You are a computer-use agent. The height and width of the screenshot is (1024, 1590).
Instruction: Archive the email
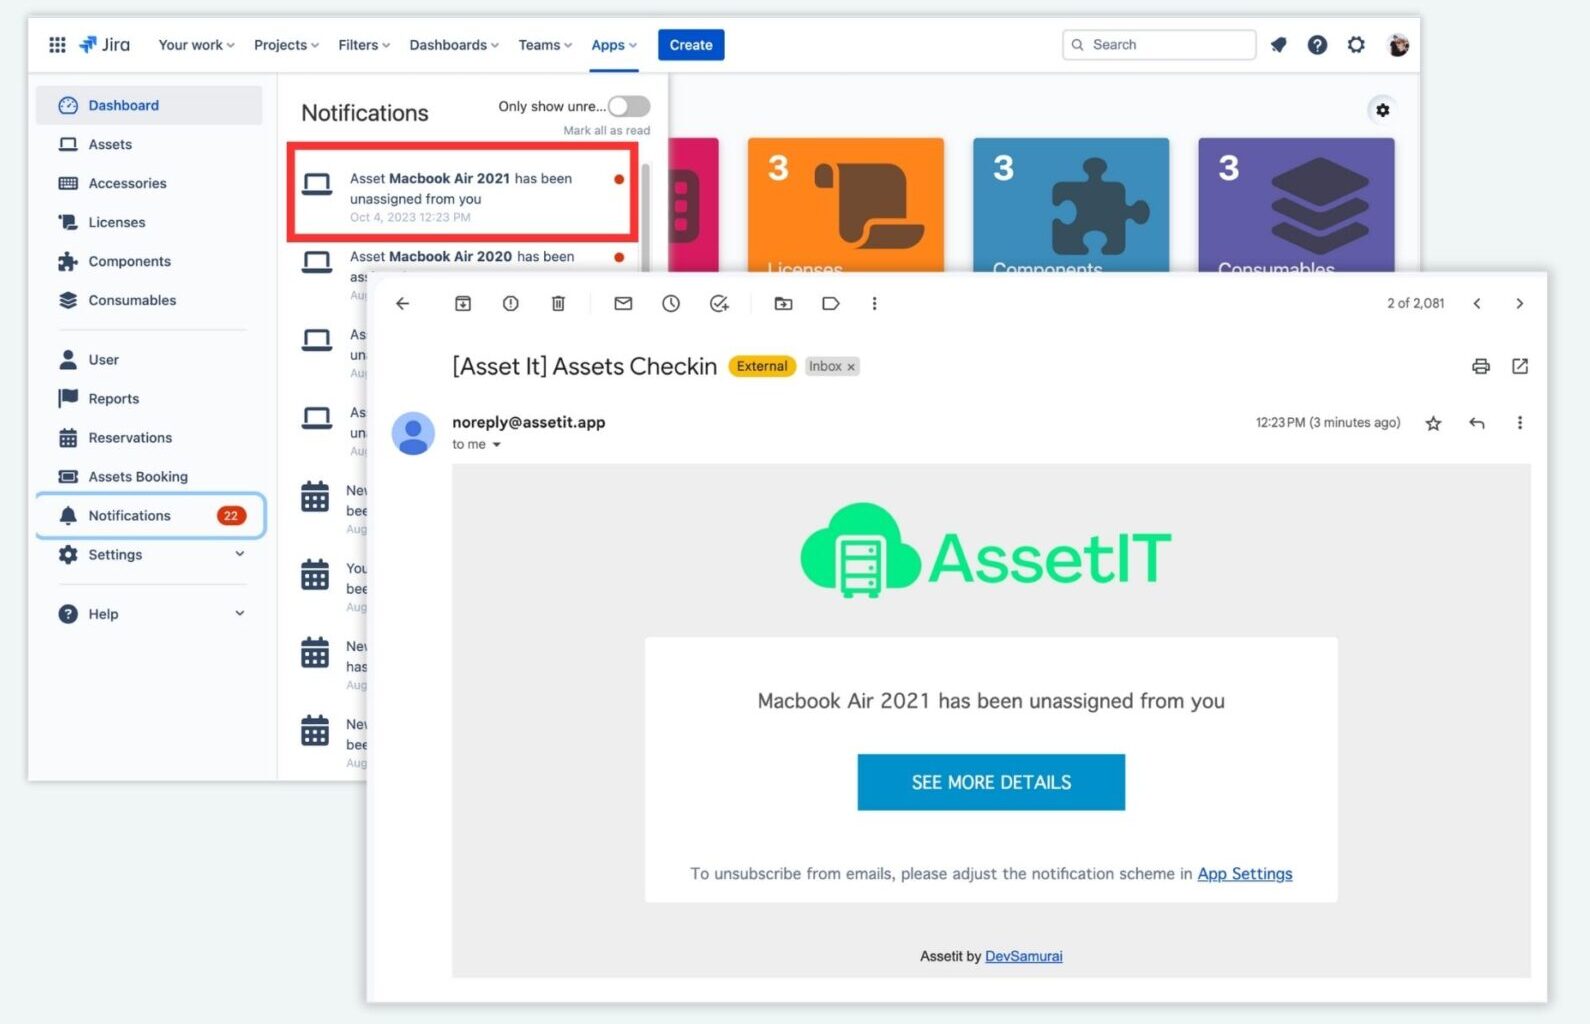[x=463, y=303]
